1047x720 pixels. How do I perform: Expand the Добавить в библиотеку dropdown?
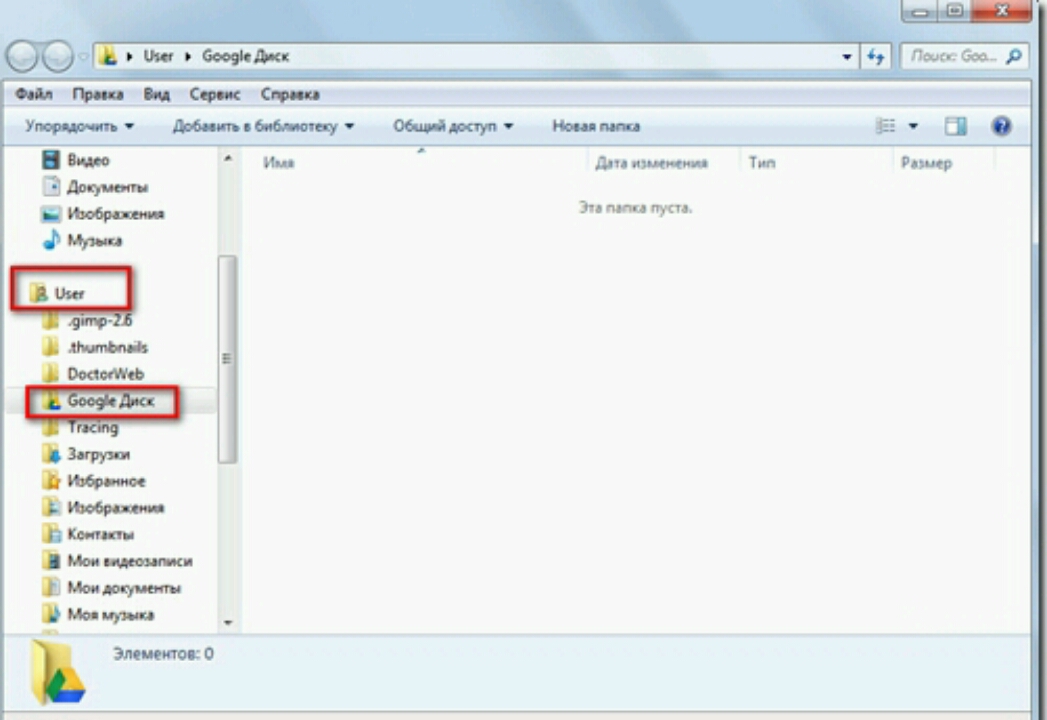[263, 126]
